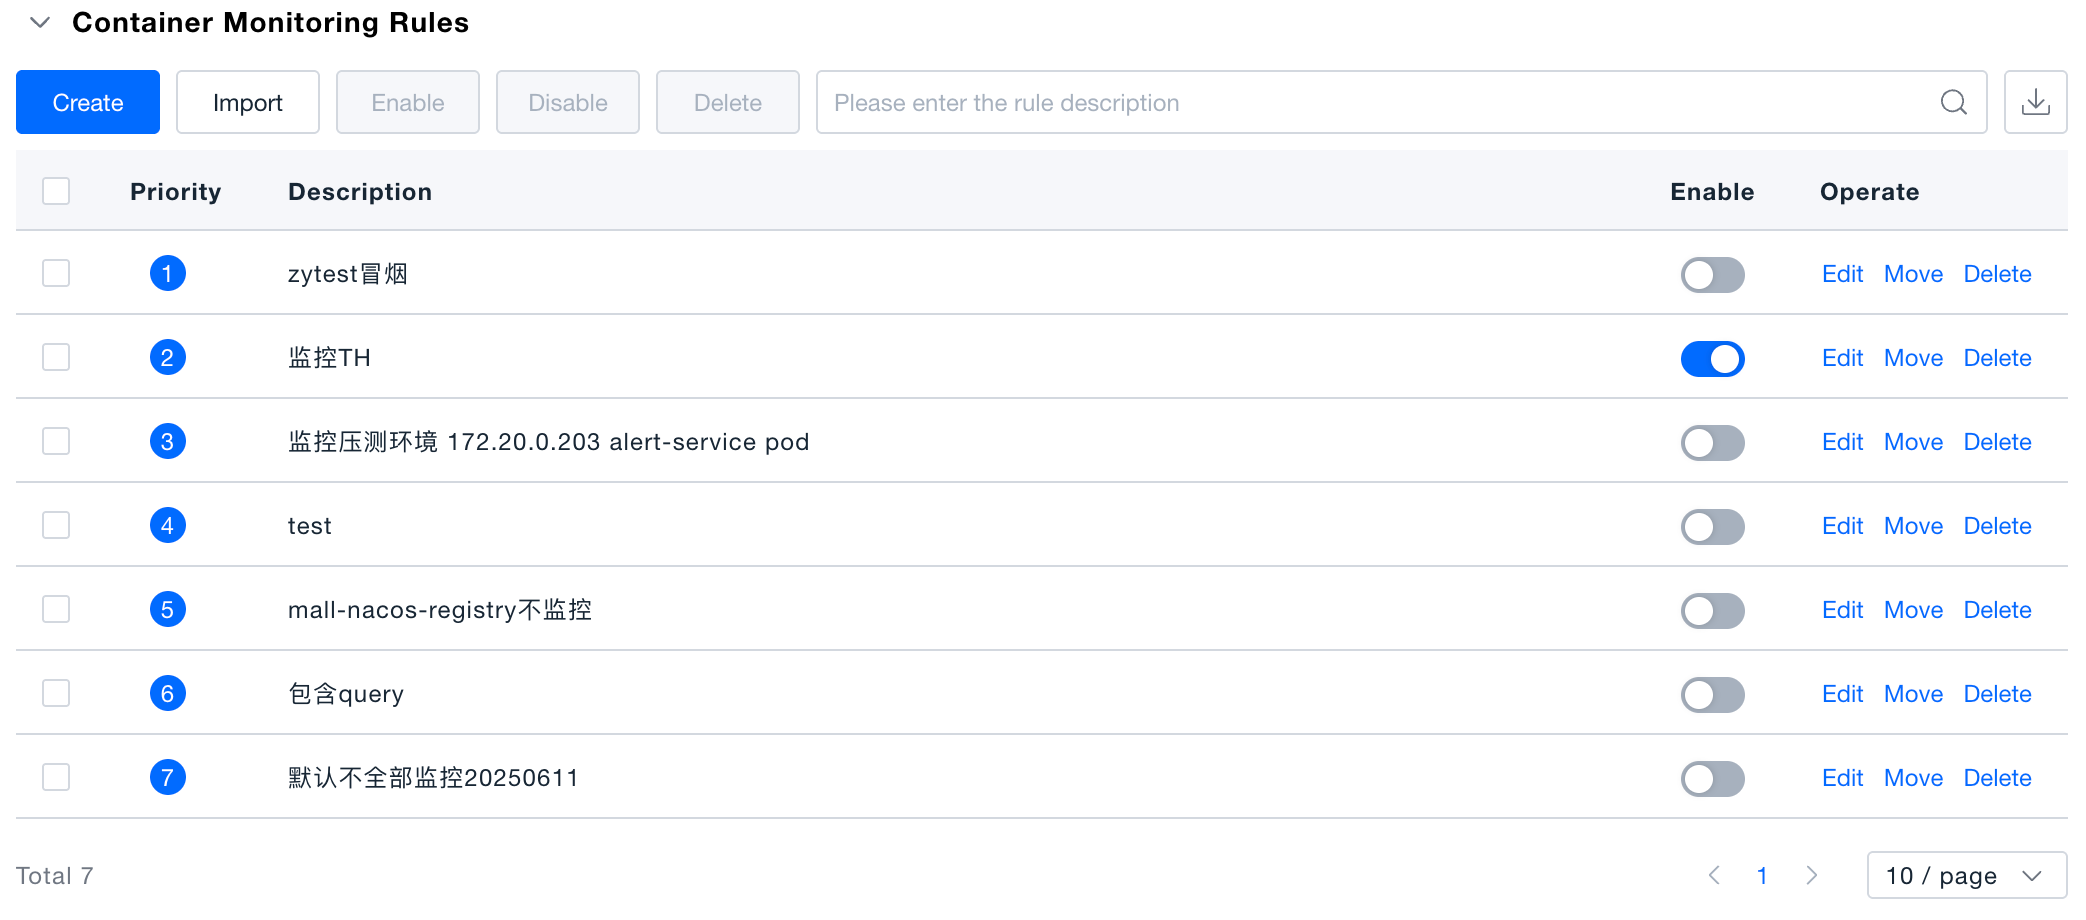The width and height of the screenshot is (2086, 920).
Task: Move the 监控TH rule
Action: 1913,358
